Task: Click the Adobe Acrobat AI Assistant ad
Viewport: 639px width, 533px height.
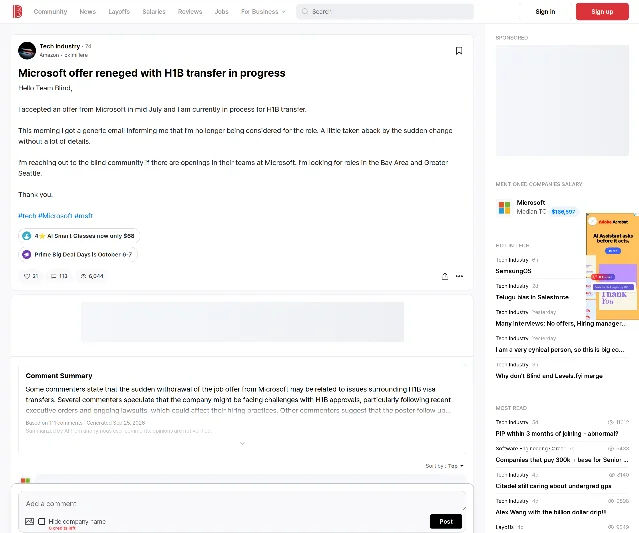Action: click(x=613, y=266)
